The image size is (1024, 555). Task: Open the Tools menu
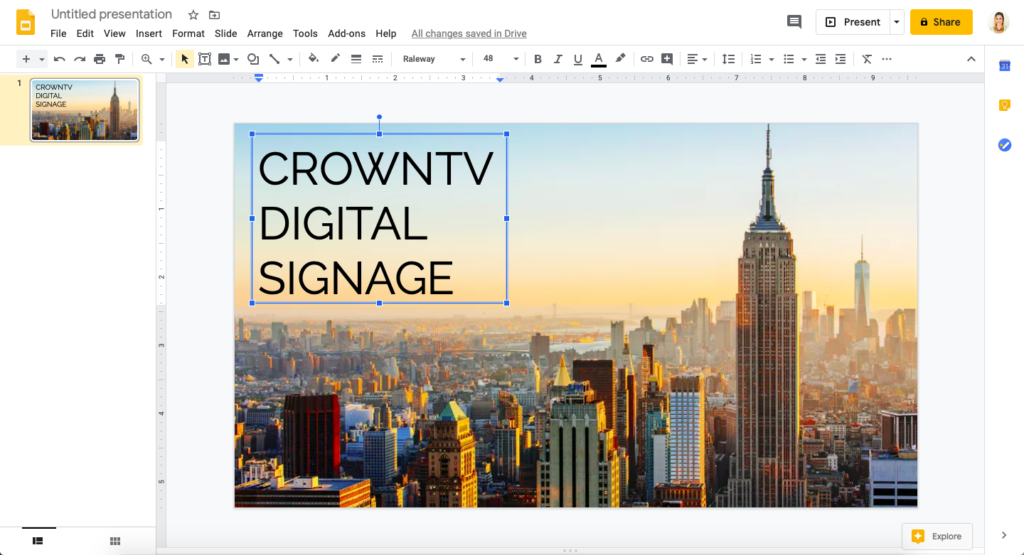[305, 33]
